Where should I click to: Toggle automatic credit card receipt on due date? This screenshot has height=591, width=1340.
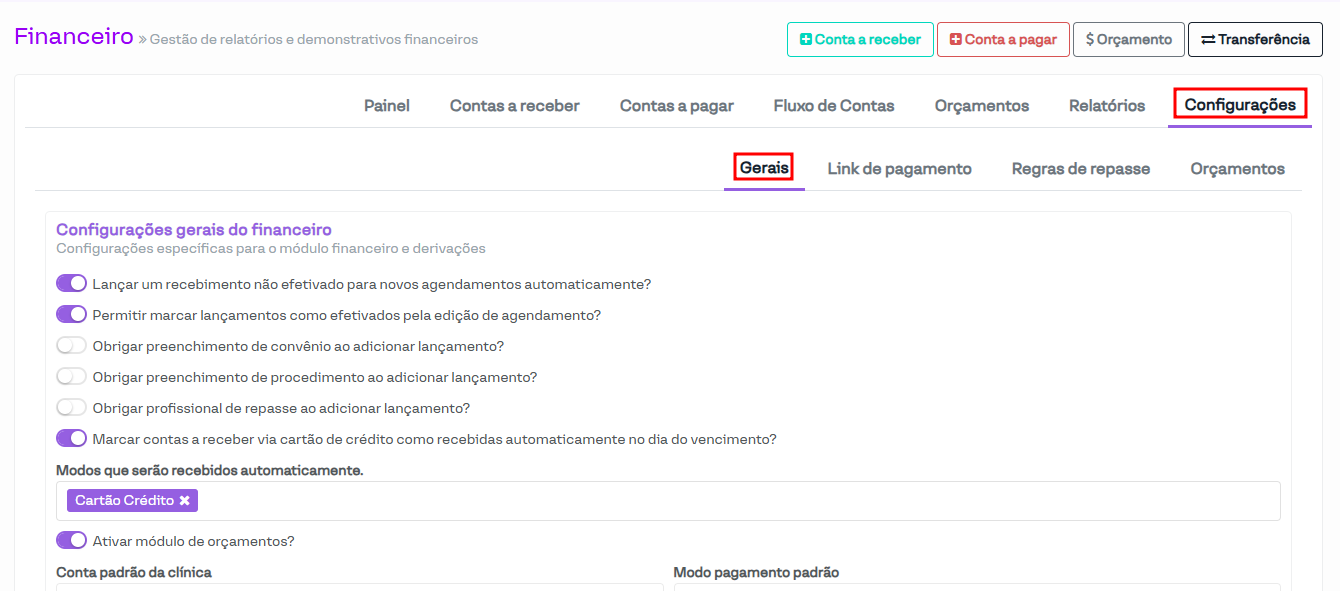pyautogui.click(x=71, y=439)
